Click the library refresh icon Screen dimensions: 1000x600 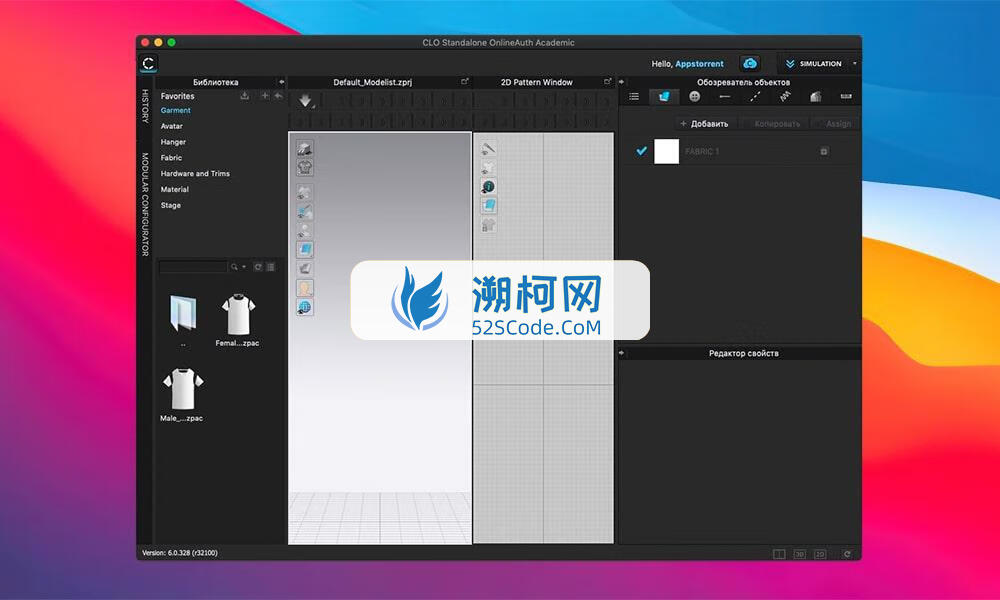coord(258,267)
